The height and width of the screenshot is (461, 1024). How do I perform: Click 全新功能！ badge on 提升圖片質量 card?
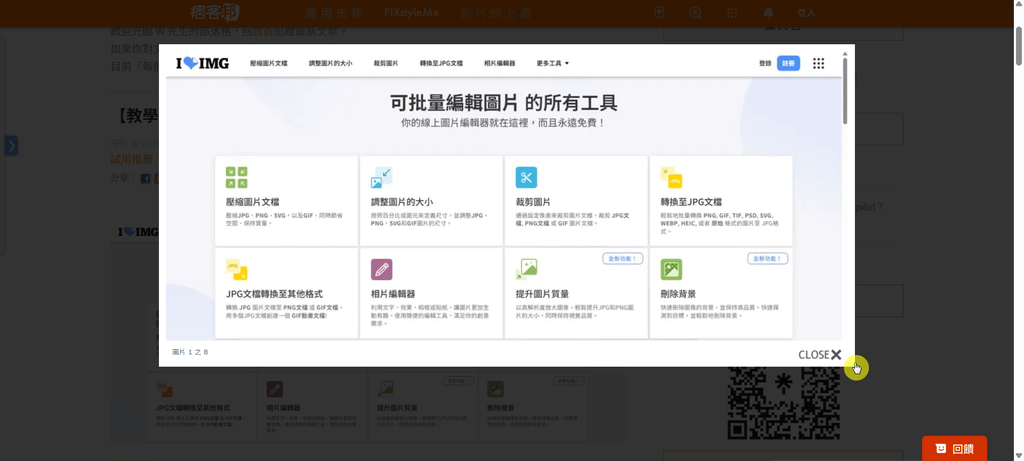pos(622,259)
